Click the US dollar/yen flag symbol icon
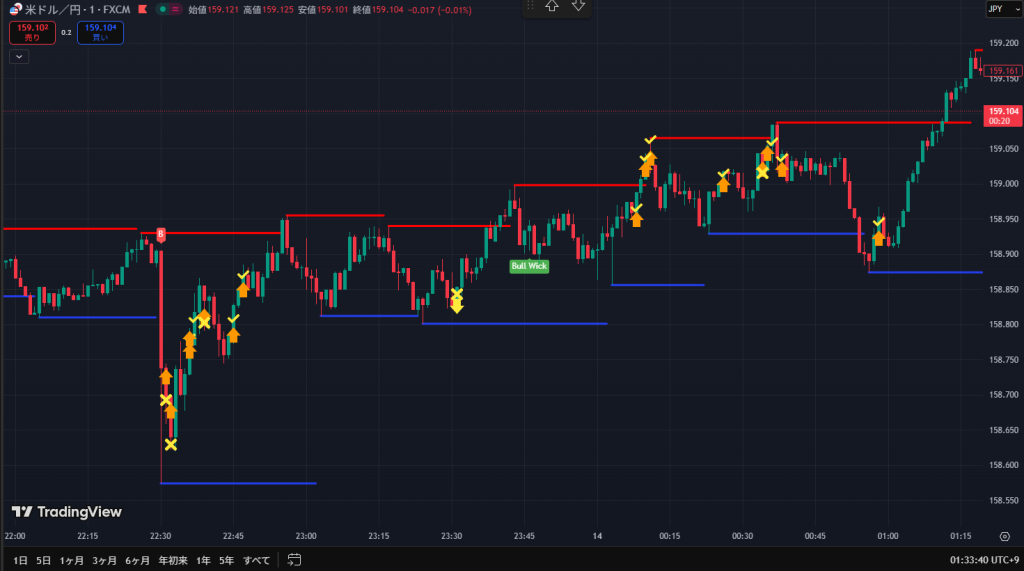Screen dimensions: 1024x571 click(14, 9)
